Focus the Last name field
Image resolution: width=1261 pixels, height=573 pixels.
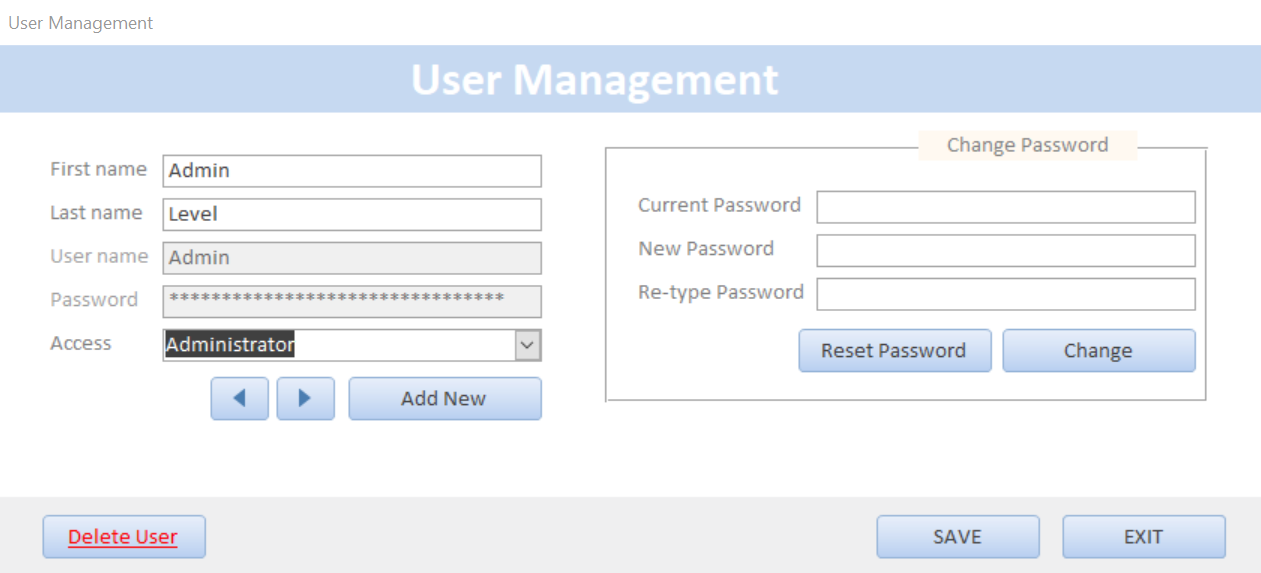point(351,214)
